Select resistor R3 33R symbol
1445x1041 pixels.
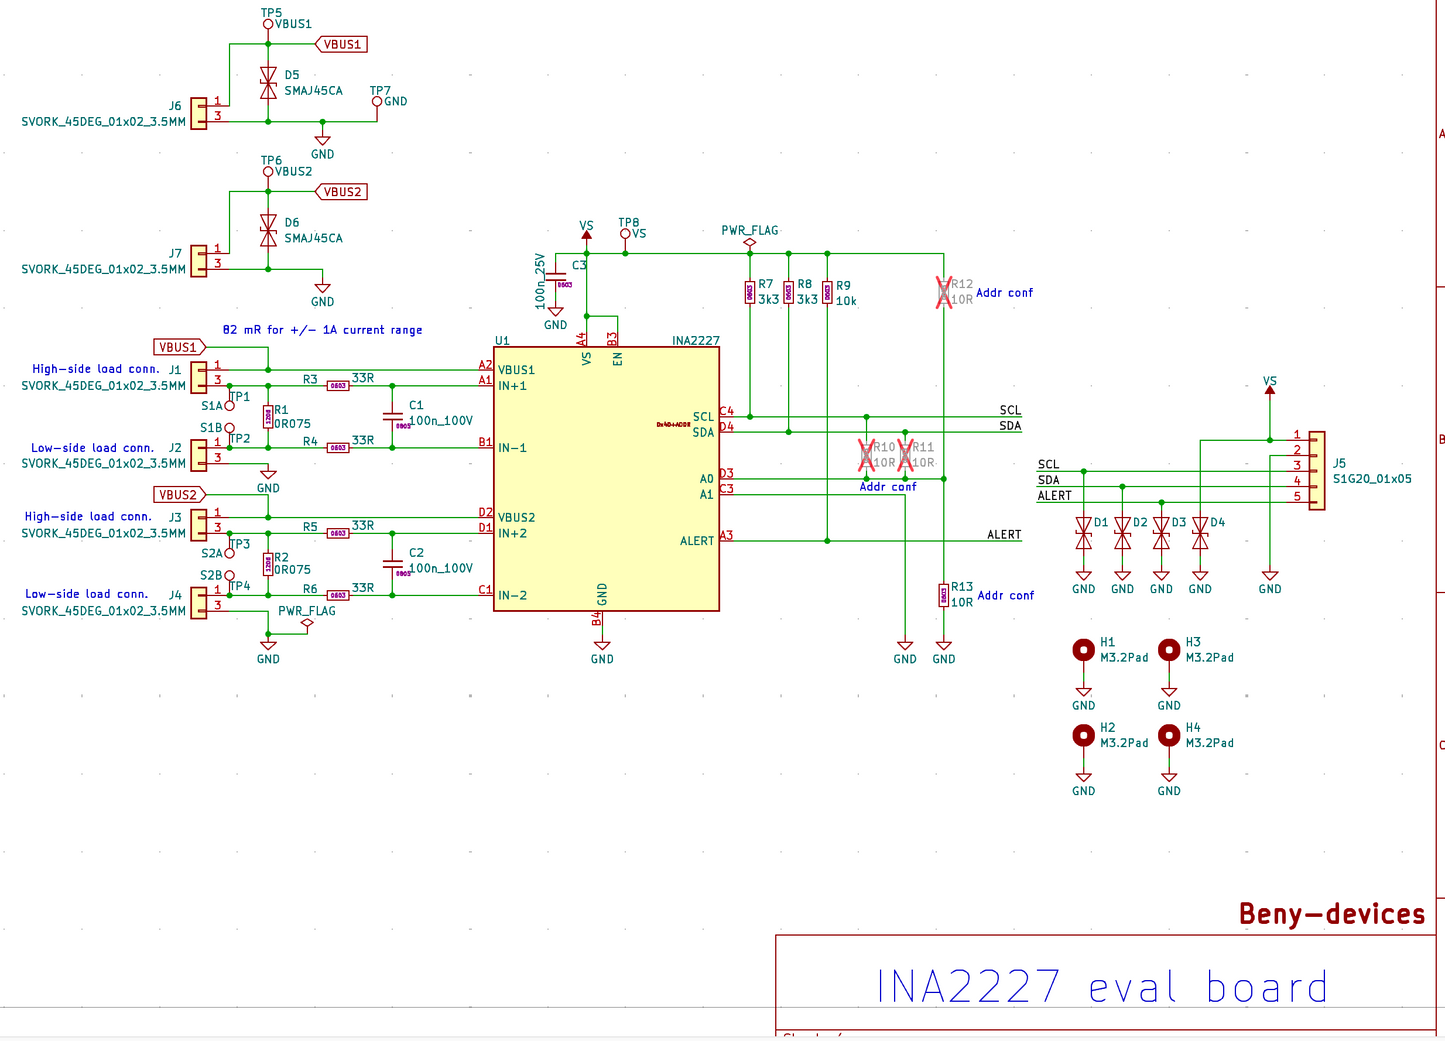click(338, 385)
